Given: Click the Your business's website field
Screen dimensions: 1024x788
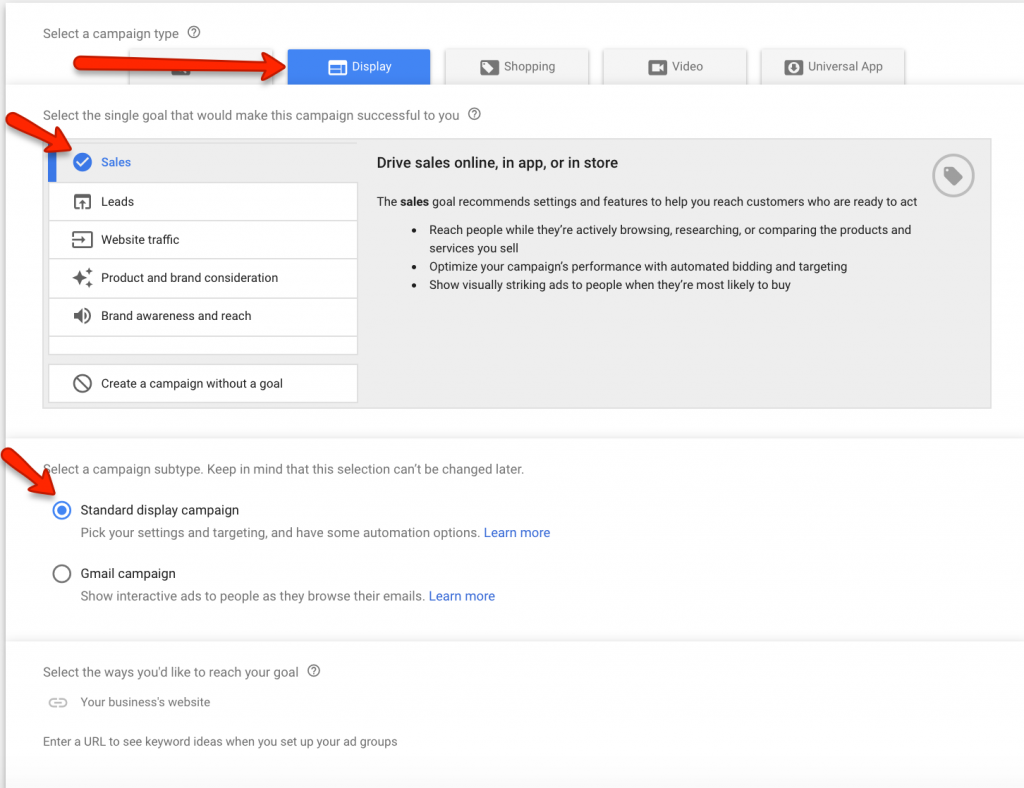Looking at the screenshot, I should (x=145, y=702).
